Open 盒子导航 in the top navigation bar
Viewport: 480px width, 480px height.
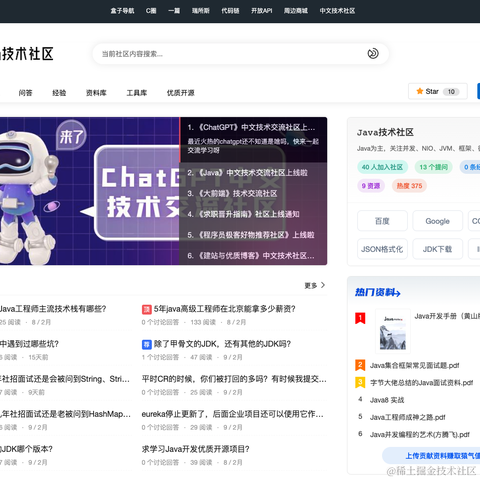(x=122, y=11)
